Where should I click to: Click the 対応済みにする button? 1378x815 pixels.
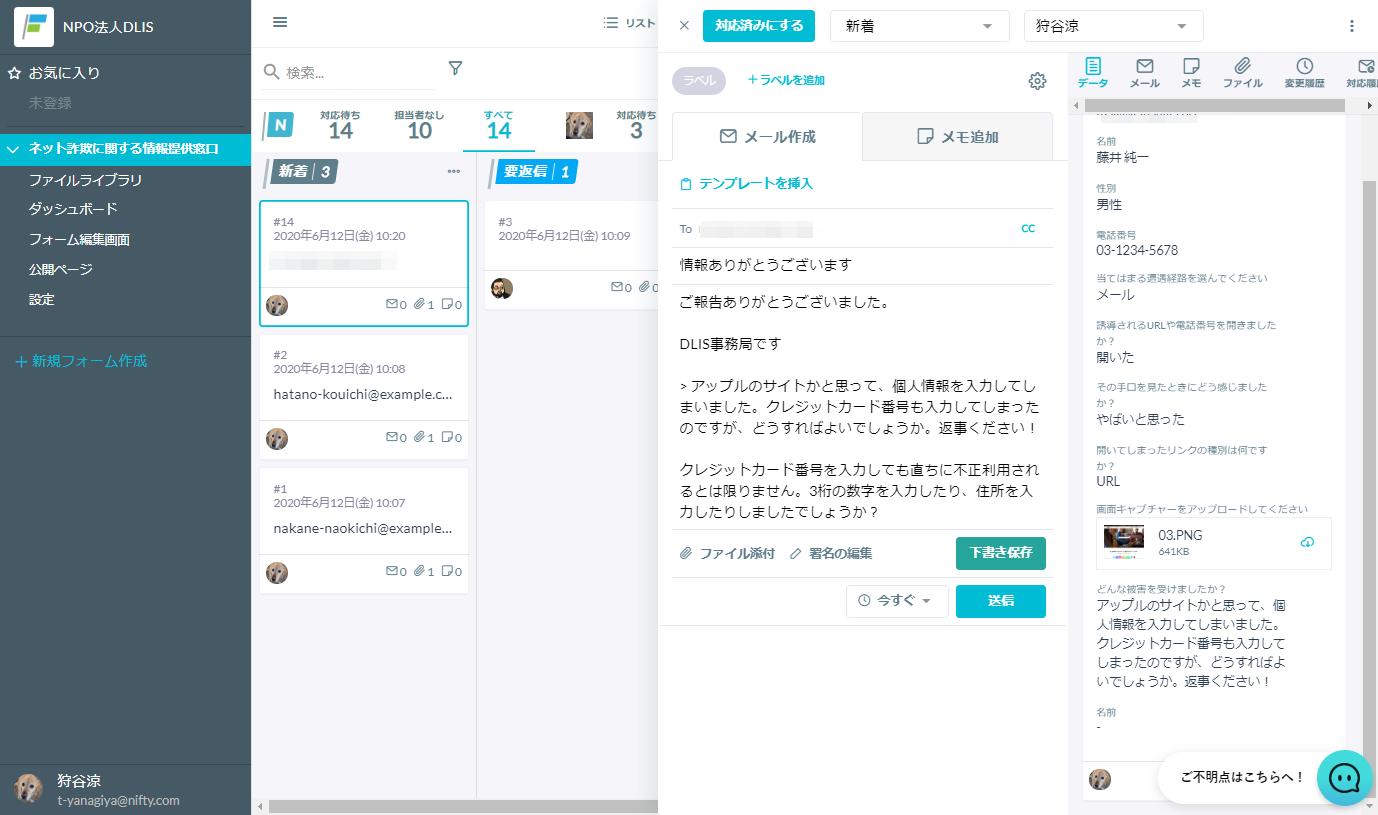click(759, 26)
